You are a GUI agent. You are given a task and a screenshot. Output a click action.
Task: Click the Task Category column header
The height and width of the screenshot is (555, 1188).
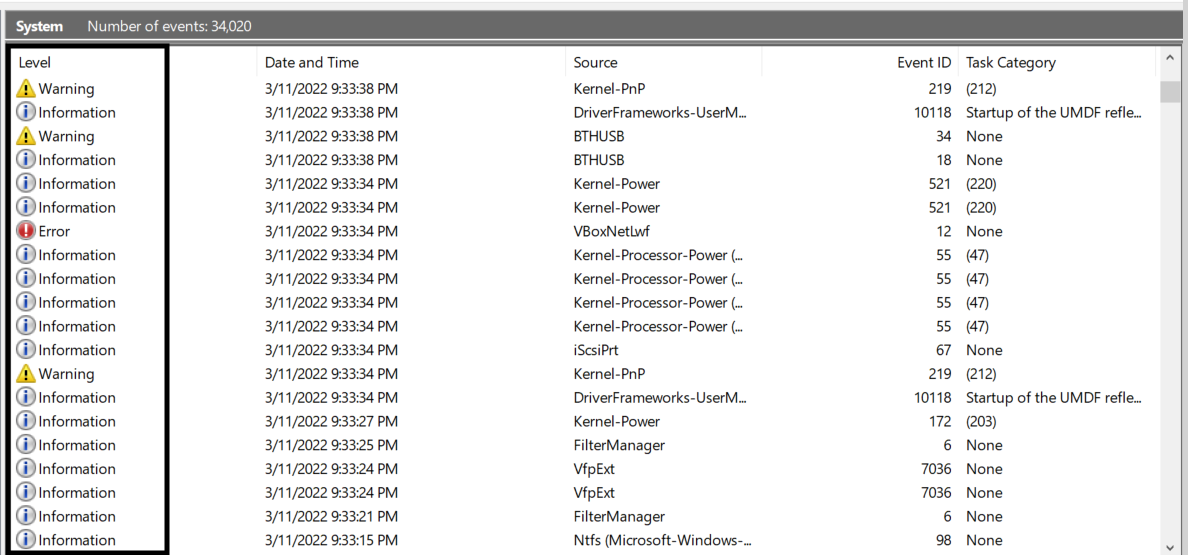1010,62
